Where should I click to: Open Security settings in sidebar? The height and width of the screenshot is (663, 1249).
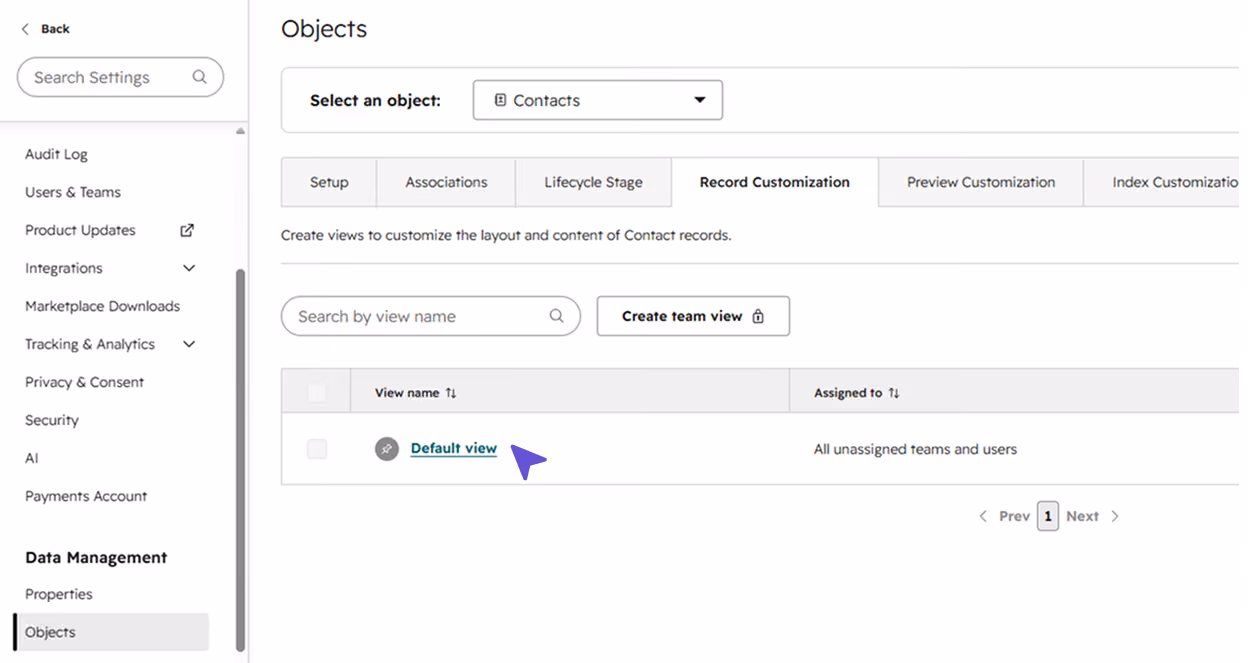(x=52, y=420)
